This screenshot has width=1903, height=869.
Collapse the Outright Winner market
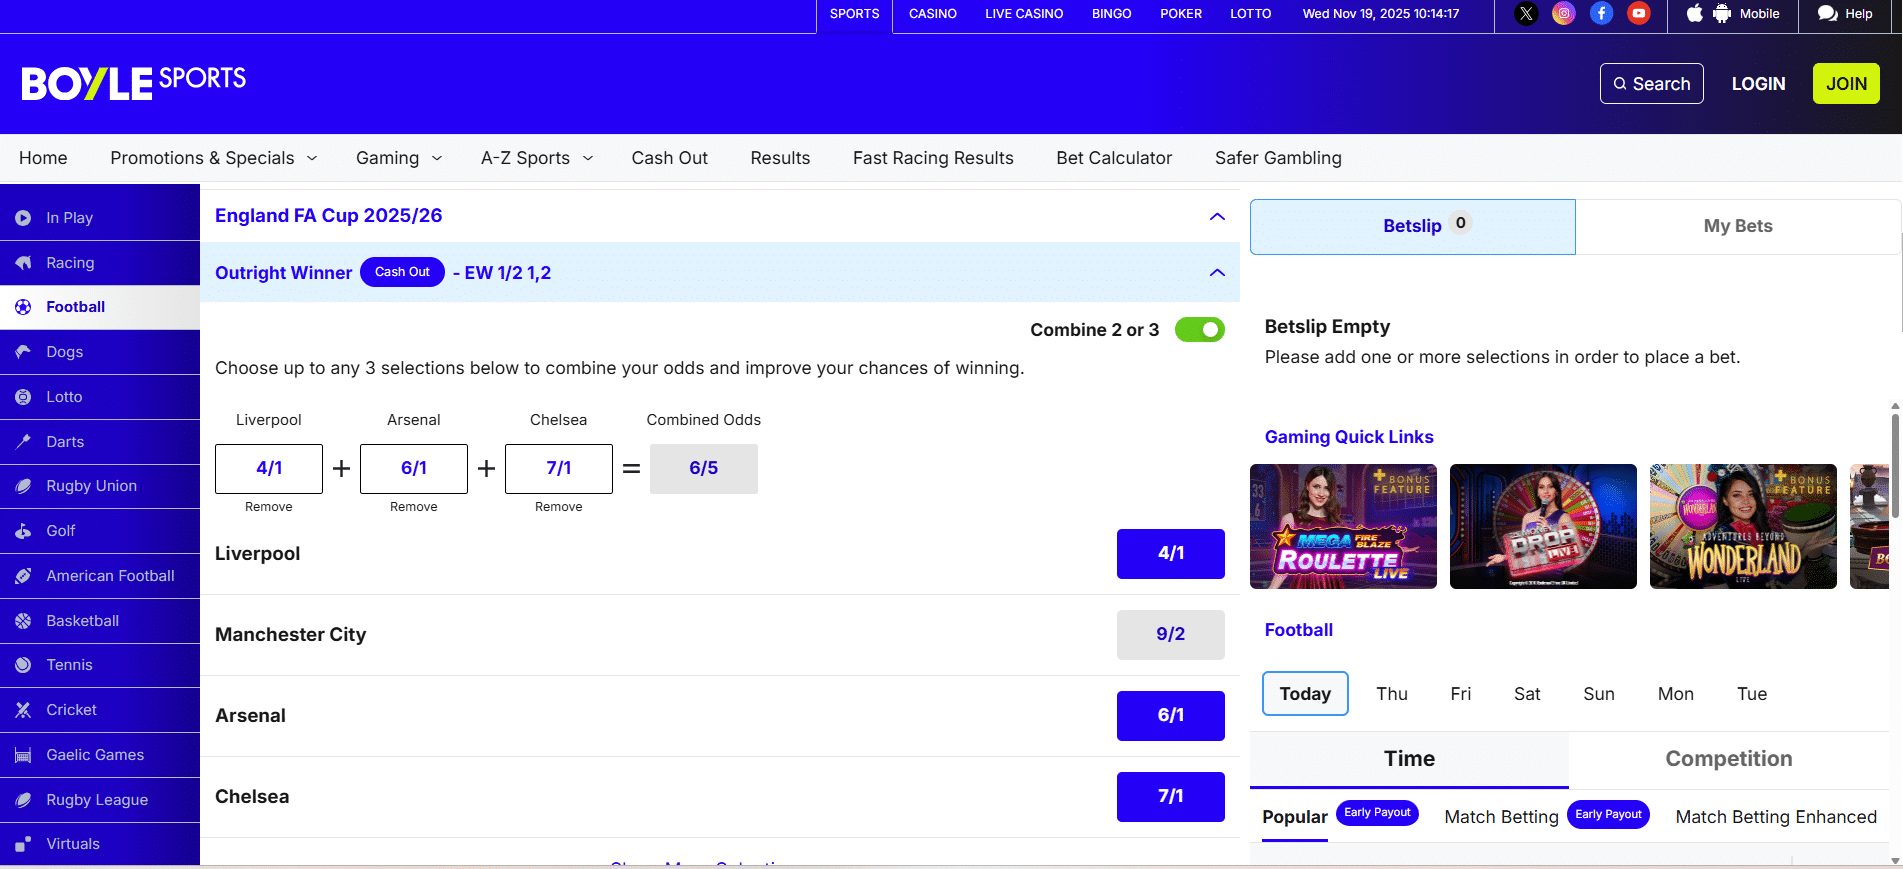(x=1217, y=273)
